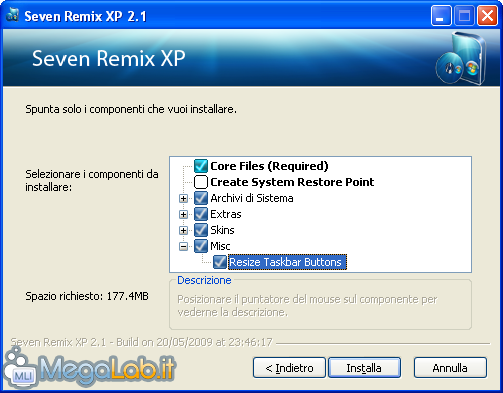Select the Misc item label

[220, 246]
